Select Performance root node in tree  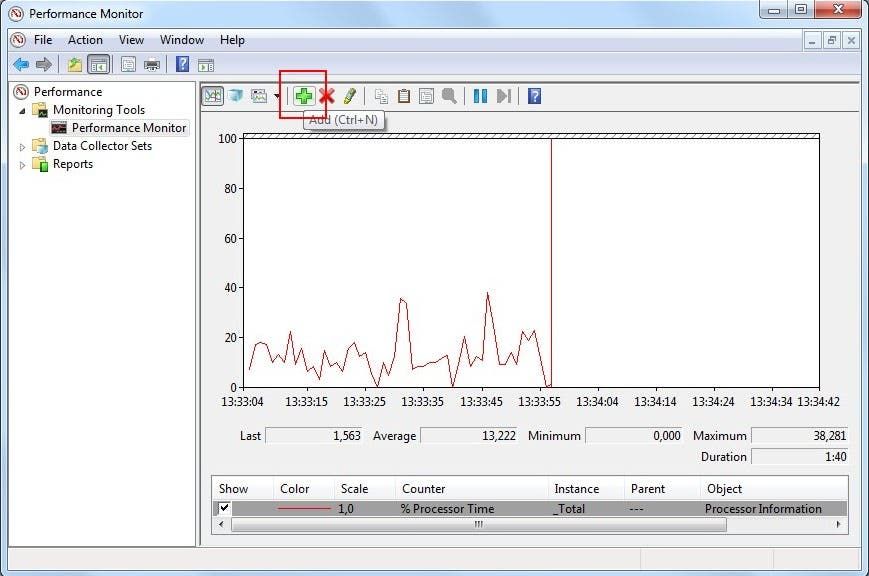[68, 91]
